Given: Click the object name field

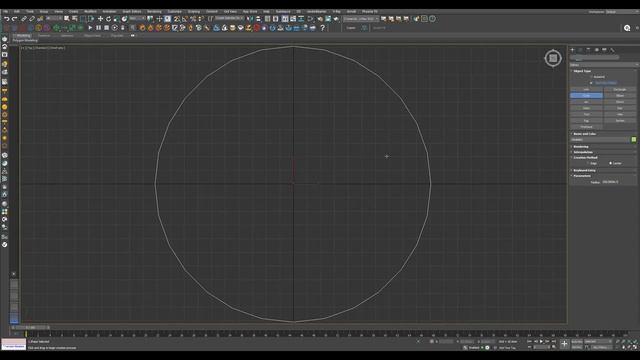Looking at the screenshot, I should coord(600,139).
